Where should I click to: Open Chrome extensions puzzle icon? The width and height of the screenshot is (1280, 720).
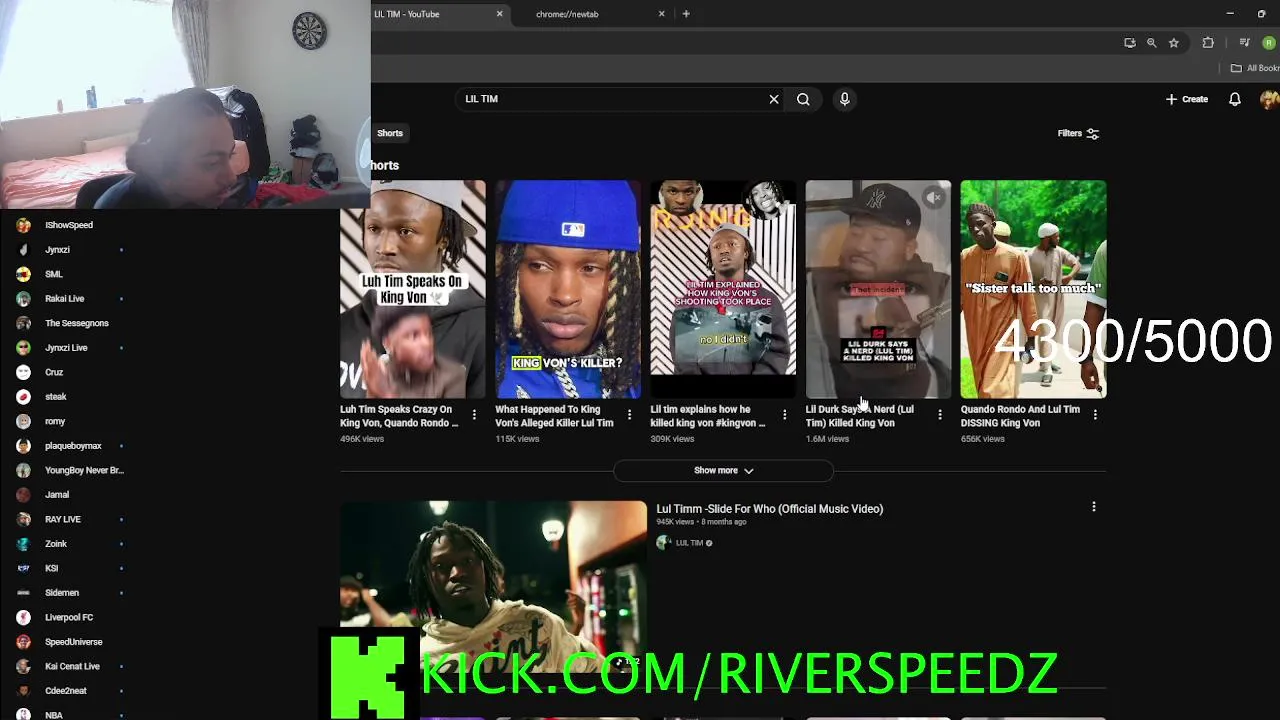tap(1208, 43)
